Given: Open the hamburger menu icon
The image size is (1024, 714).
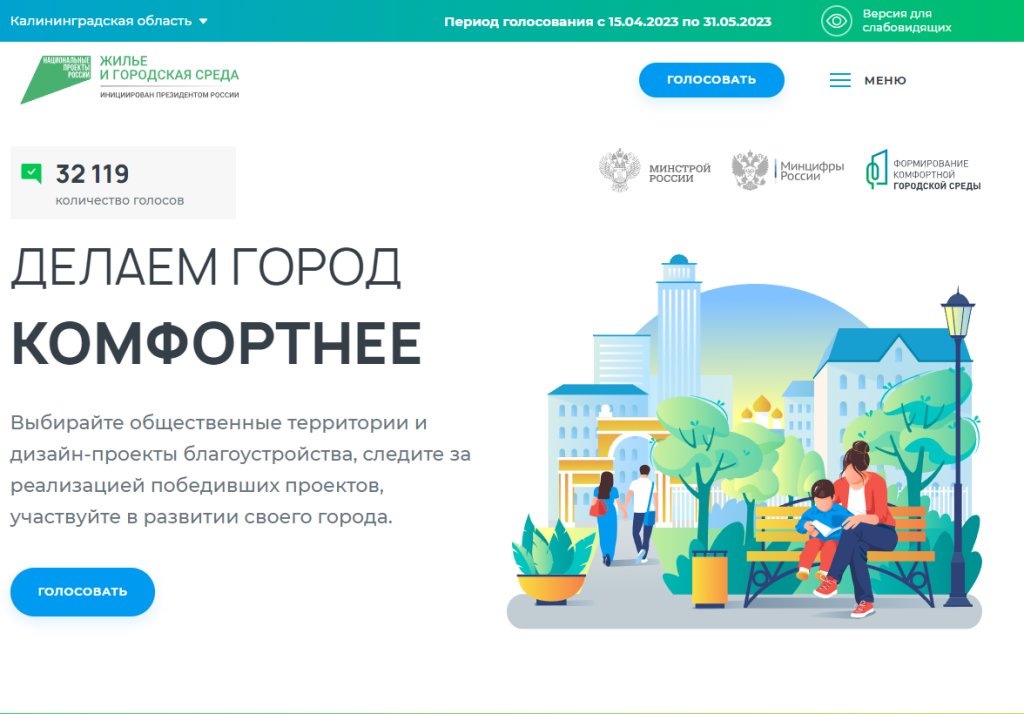Looking at the screenshot, I should pos(840,80).
